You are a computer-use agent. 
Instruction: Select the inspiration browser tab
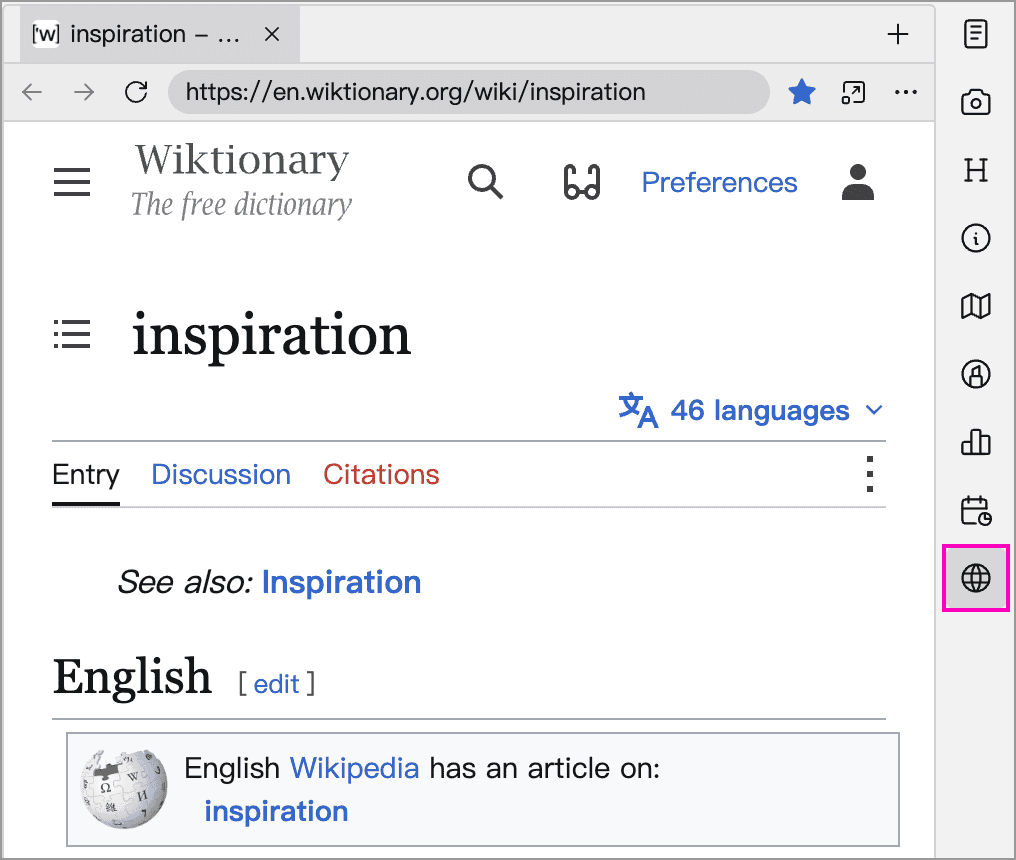[x=159, y=34]
